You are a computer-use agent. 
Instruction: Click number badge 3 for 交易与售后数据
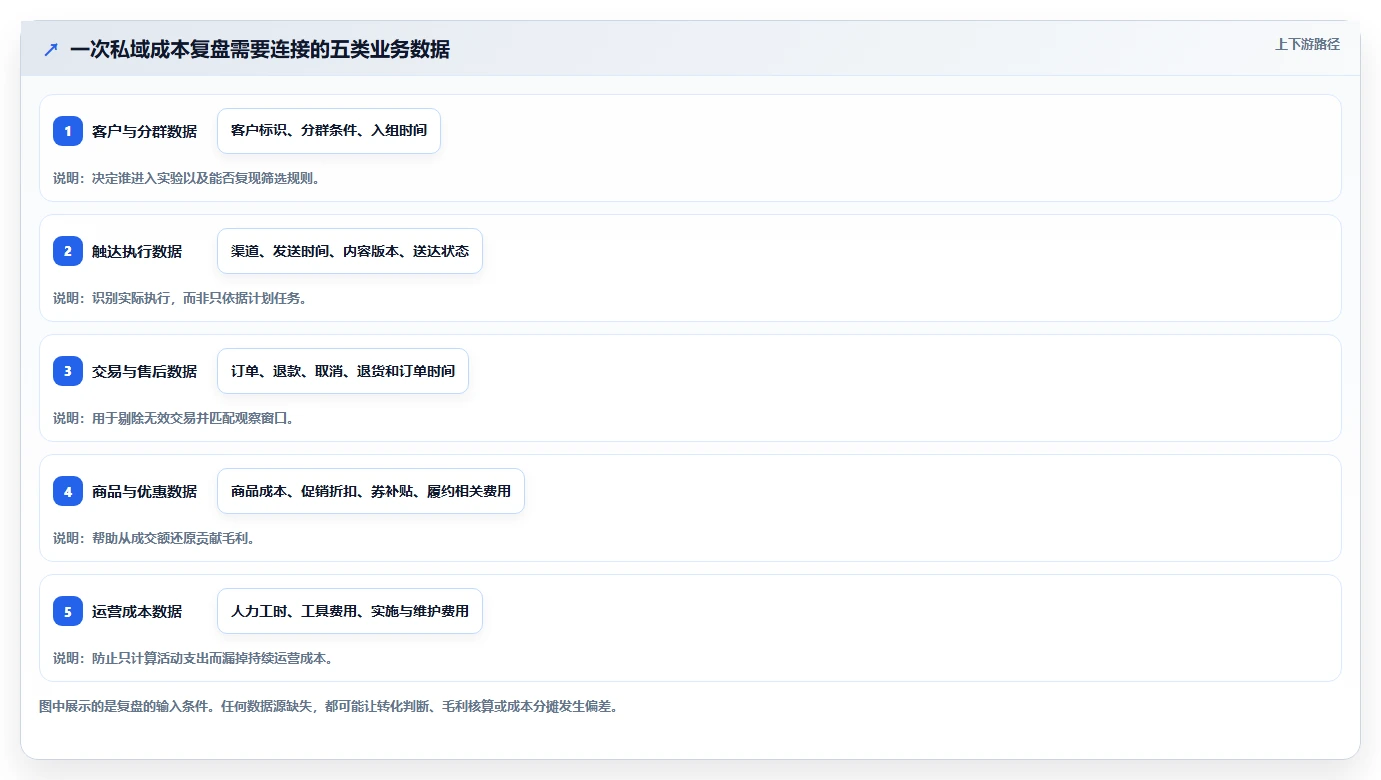pos(68,371)
